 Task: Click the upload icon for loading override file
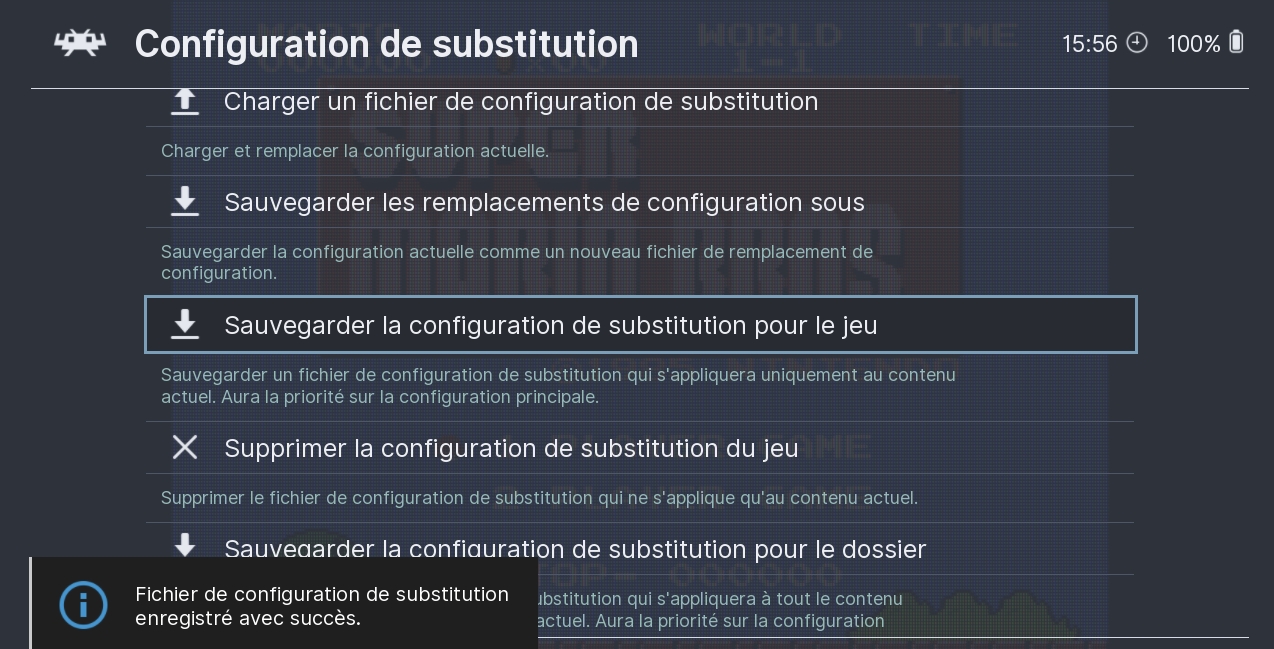pyautogui.click(x=185, y=101)
